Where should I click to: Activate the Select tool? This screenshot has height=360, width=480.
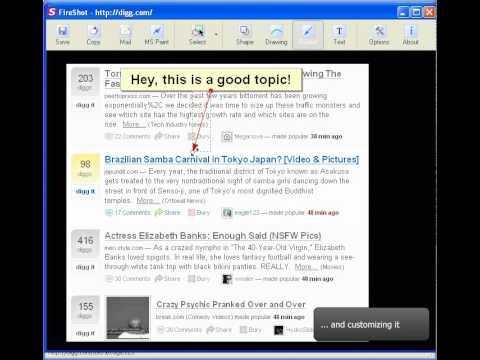tap(197, 35)
